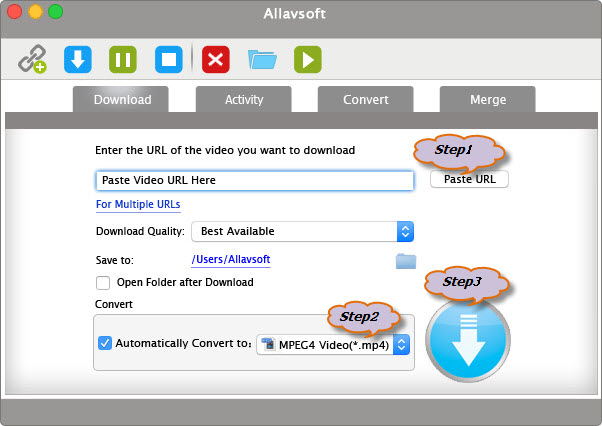
Task: Click the add URL link icon
Action: (32, 59)
